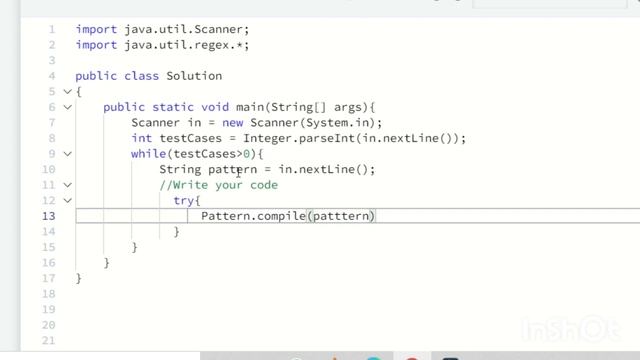Click the closing brace on line 15
The image size is (640, 360).
[x=135, y=247]
